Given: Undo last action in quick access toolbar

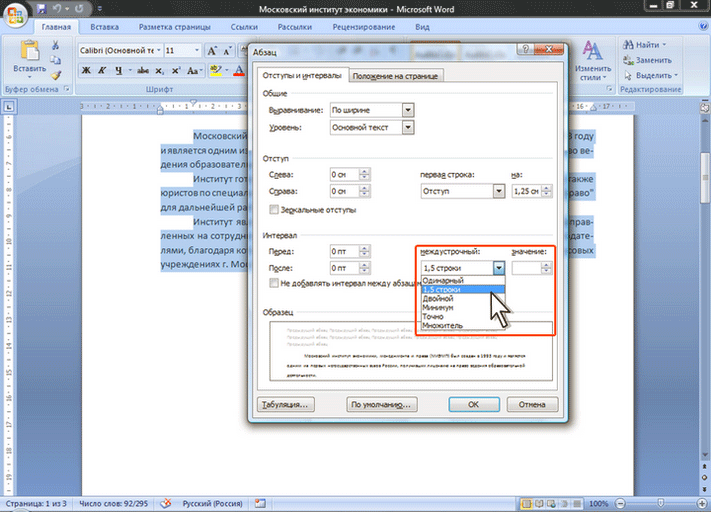Looking at the screenshot, I should tap(57, 9).
